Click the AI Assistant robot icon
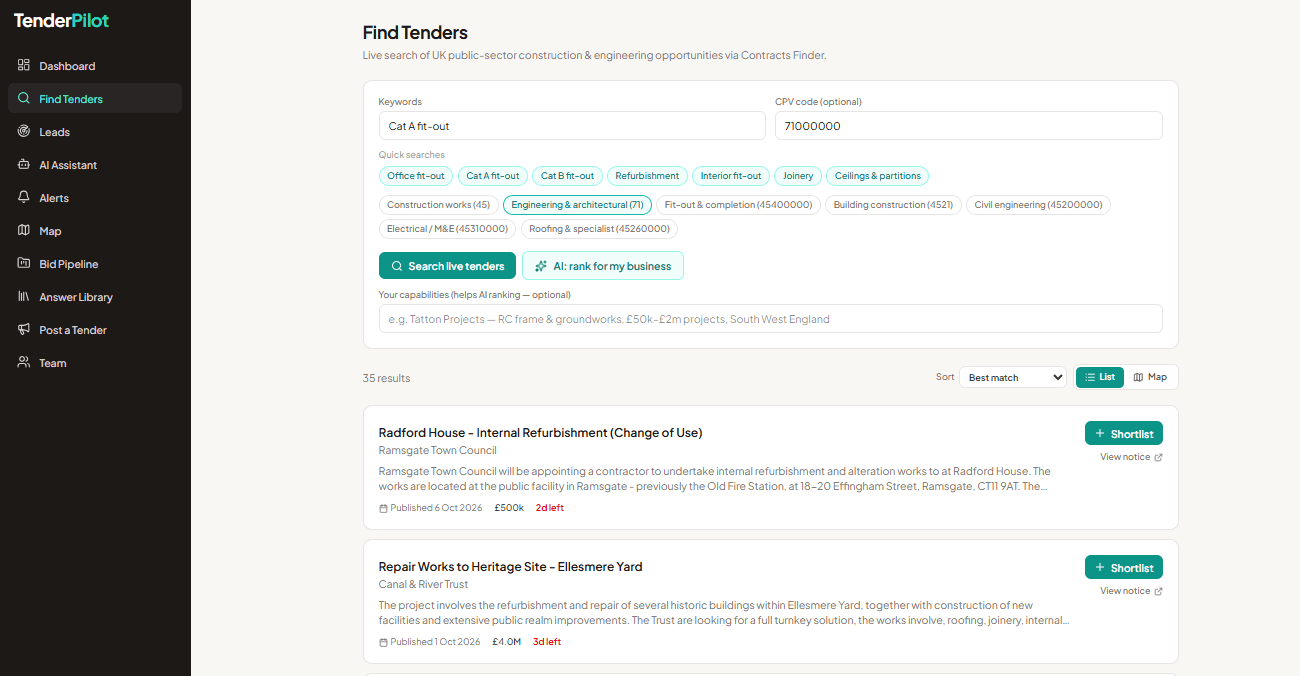 tap(24, 165)
